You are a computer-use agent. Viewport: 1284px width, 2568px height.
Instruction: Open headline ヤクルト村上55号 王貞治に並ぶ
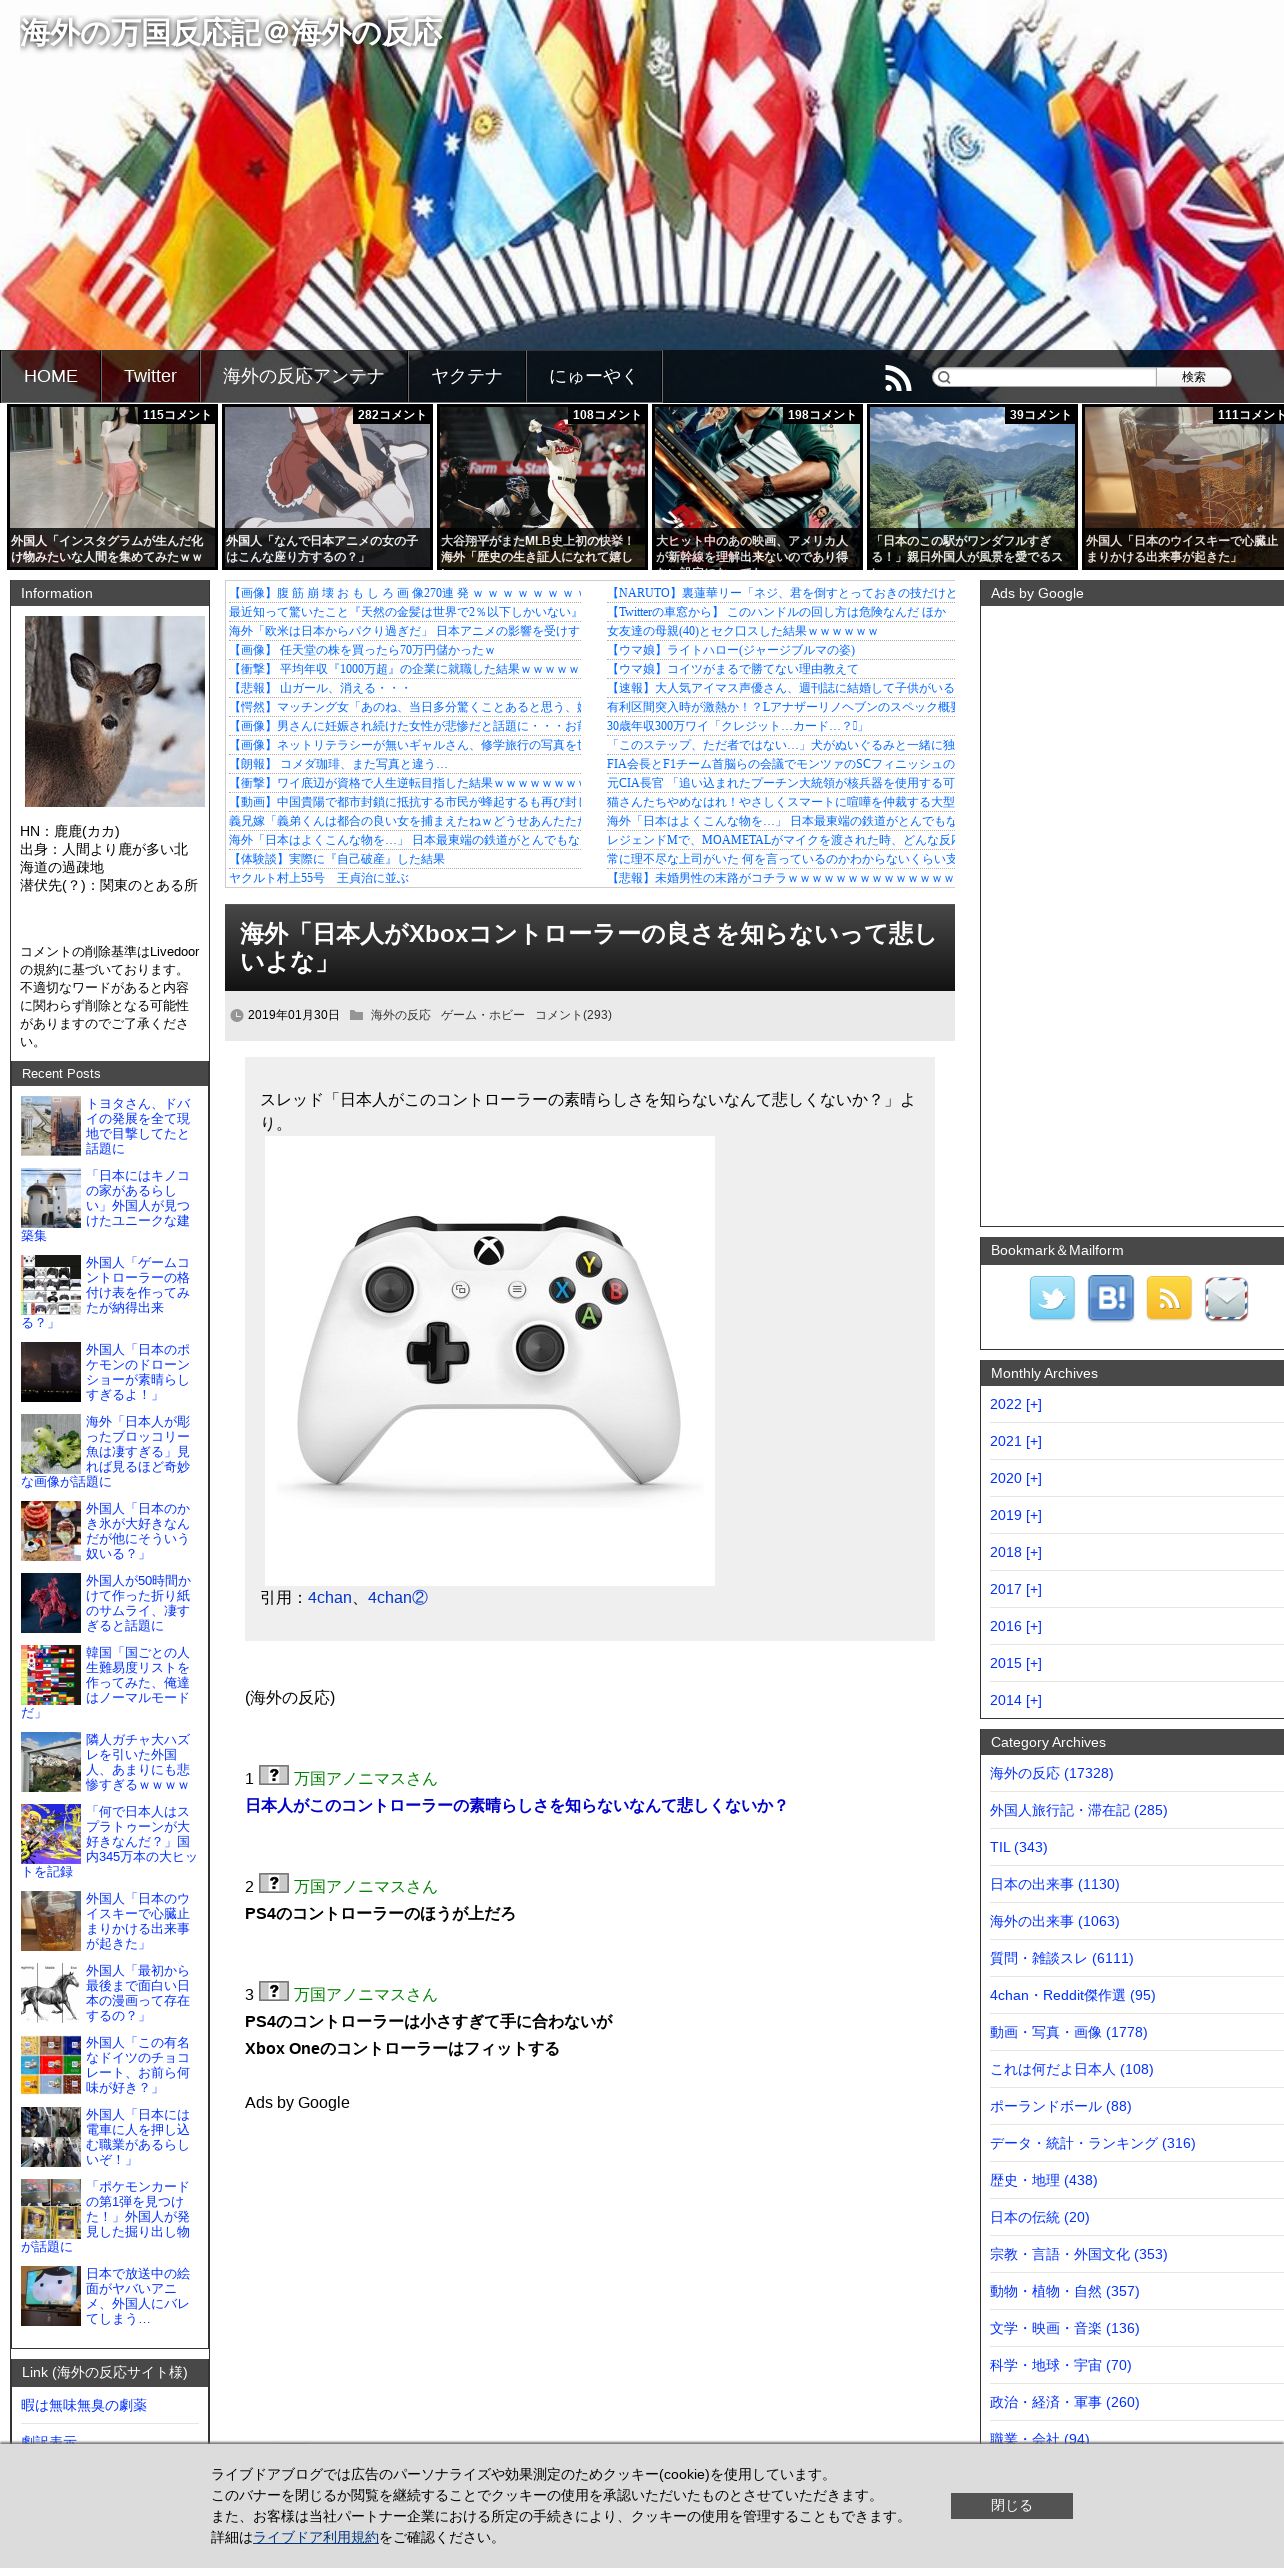click(x=319, y=878)
